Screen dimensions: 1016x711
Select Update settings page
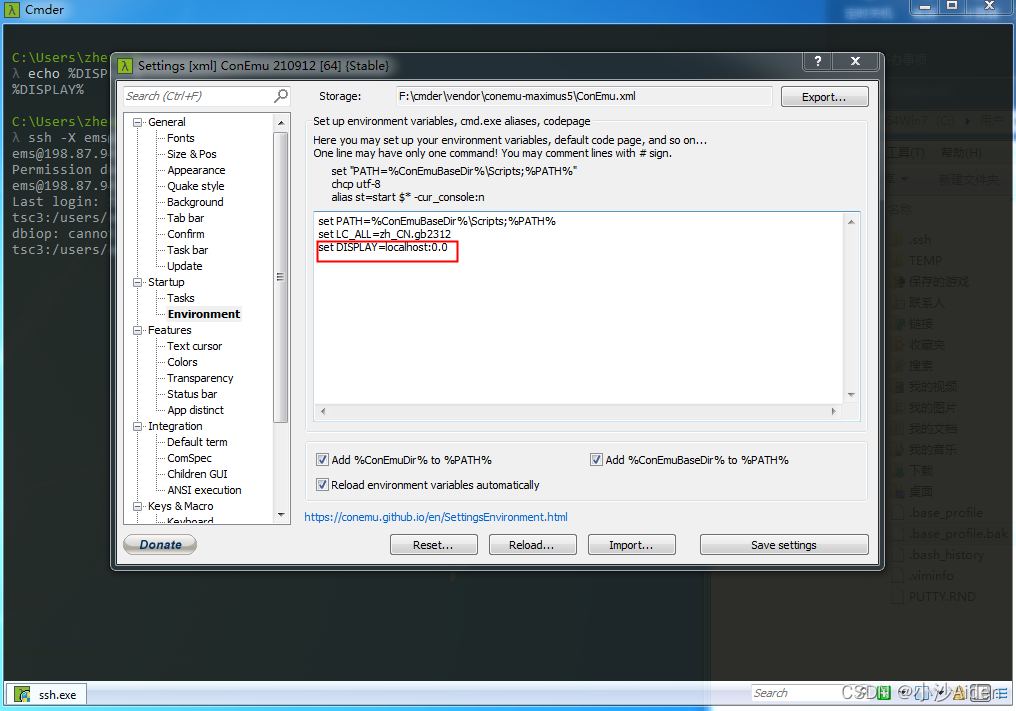pyautogui.click(x=185, y=266)
